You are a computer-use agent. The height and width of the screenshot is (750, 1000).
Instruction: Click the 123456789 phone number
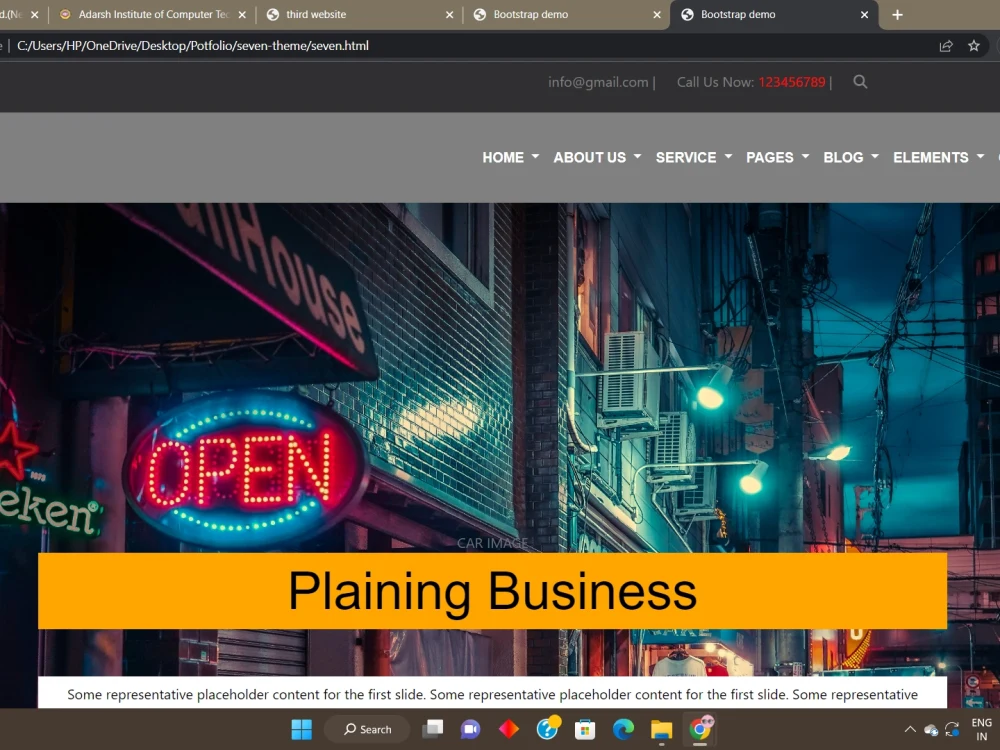click(791, 82)
